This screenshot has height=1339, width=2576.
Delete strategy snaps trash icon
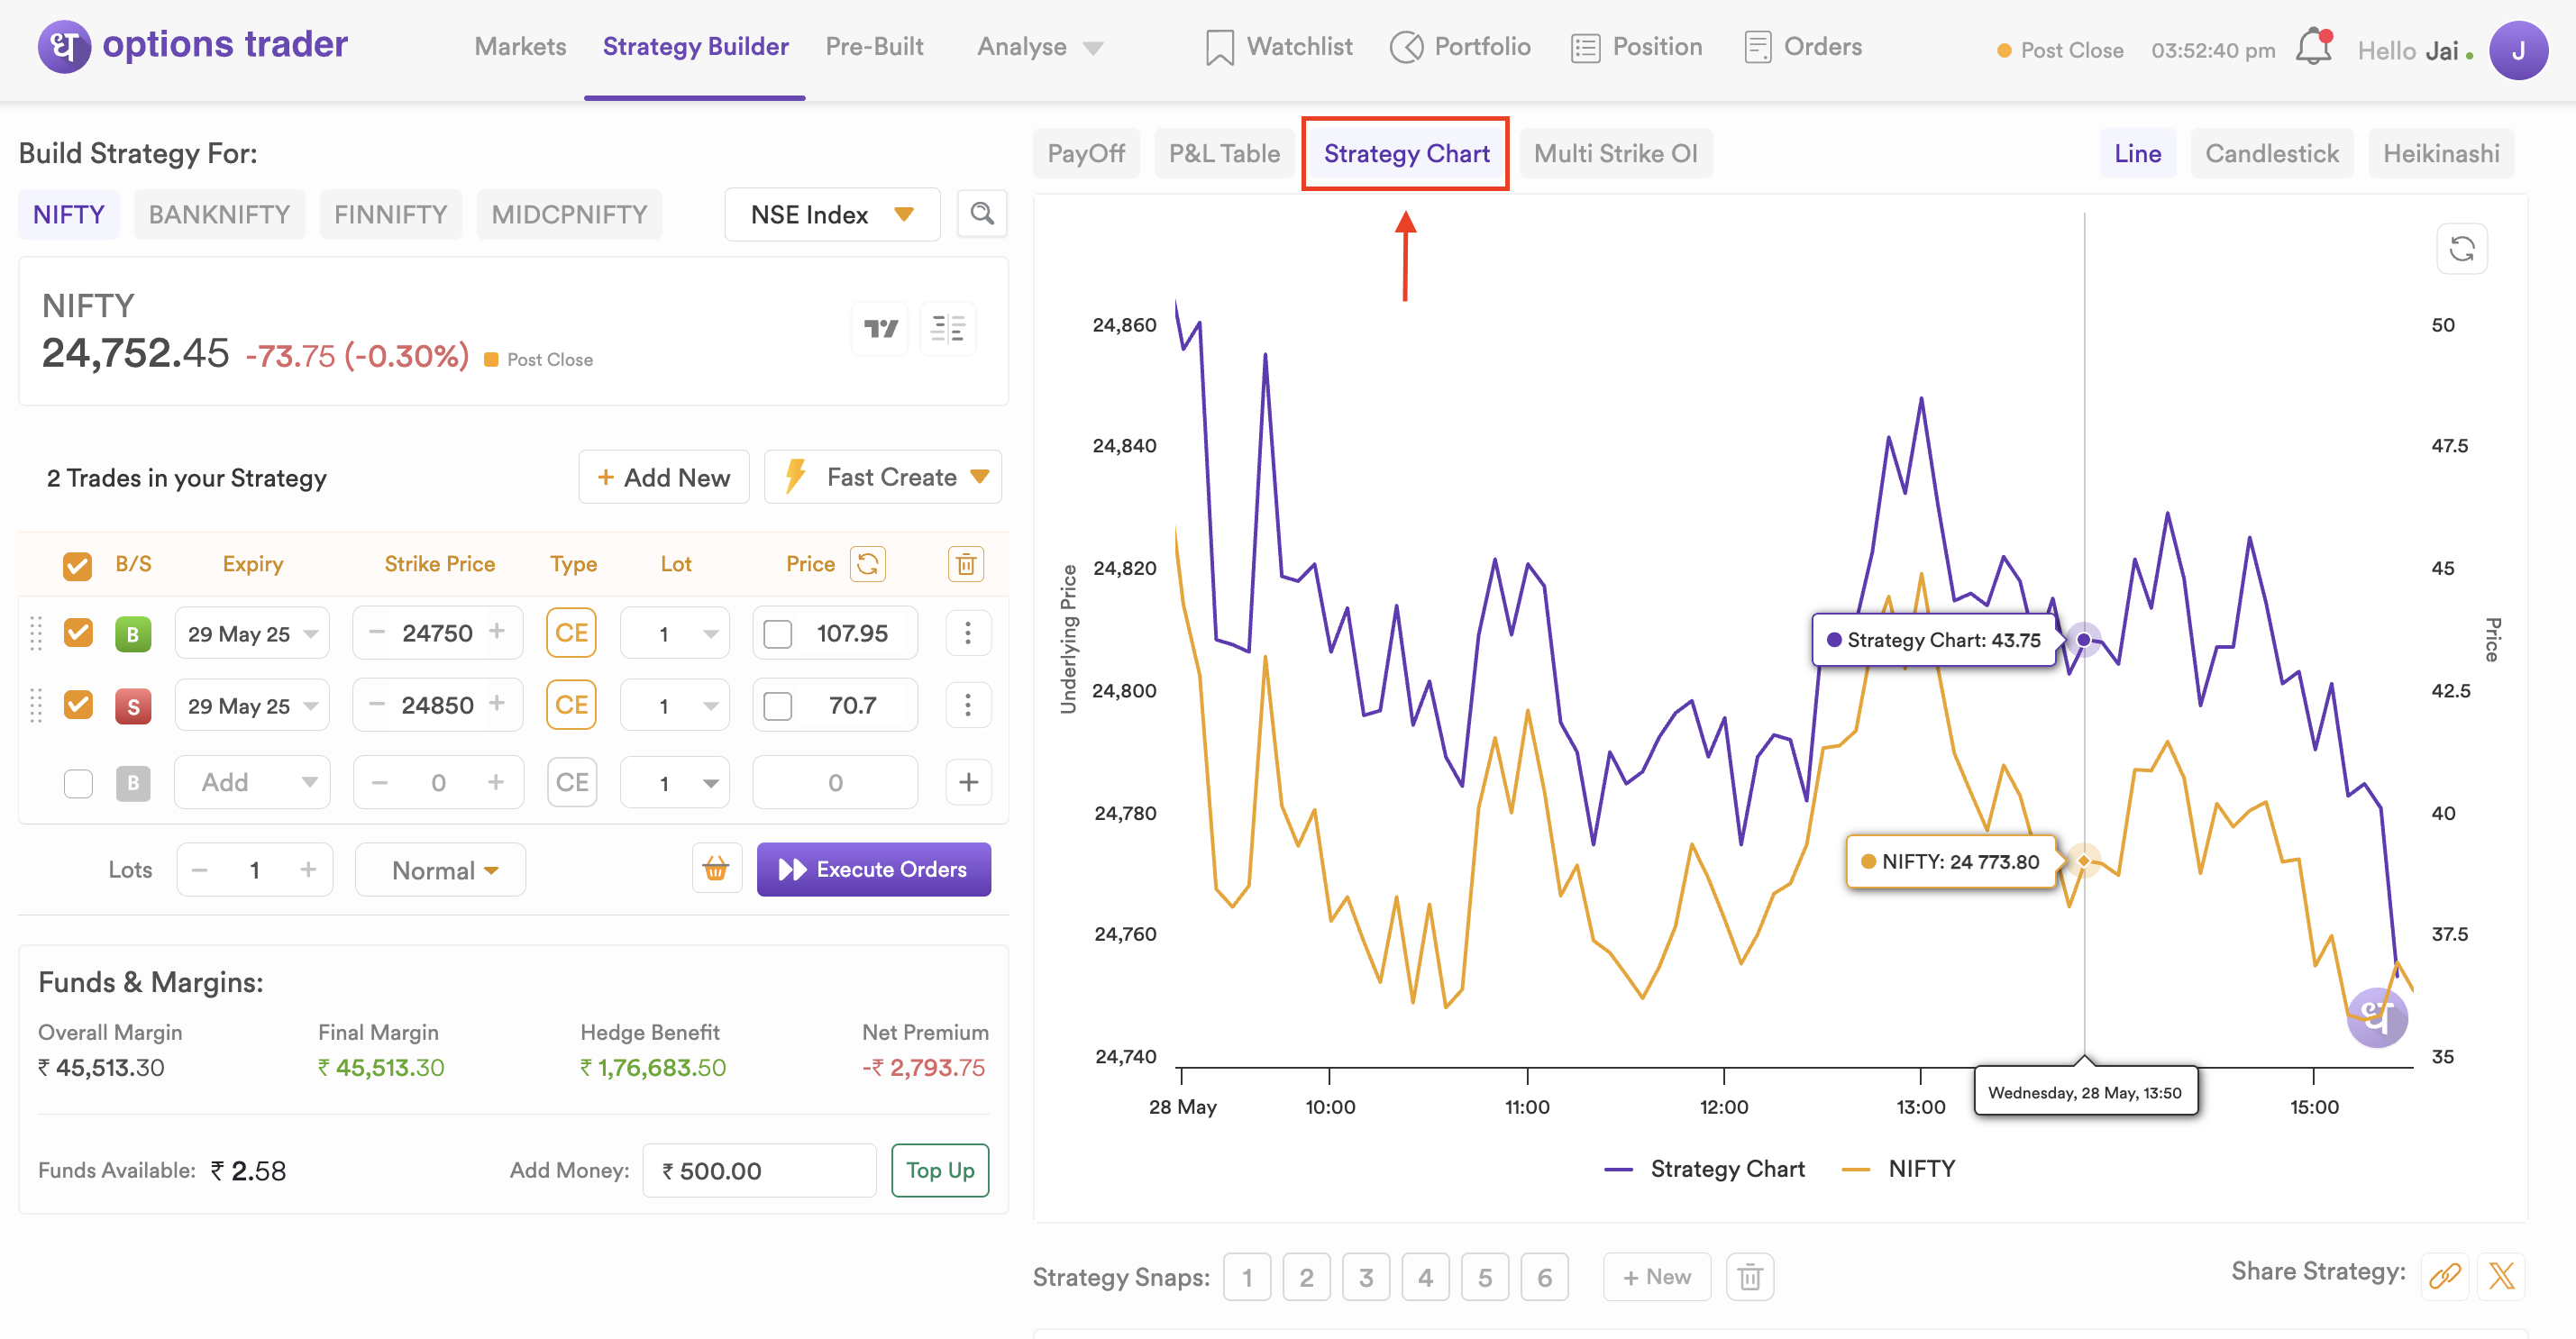pos(1750,1277)
